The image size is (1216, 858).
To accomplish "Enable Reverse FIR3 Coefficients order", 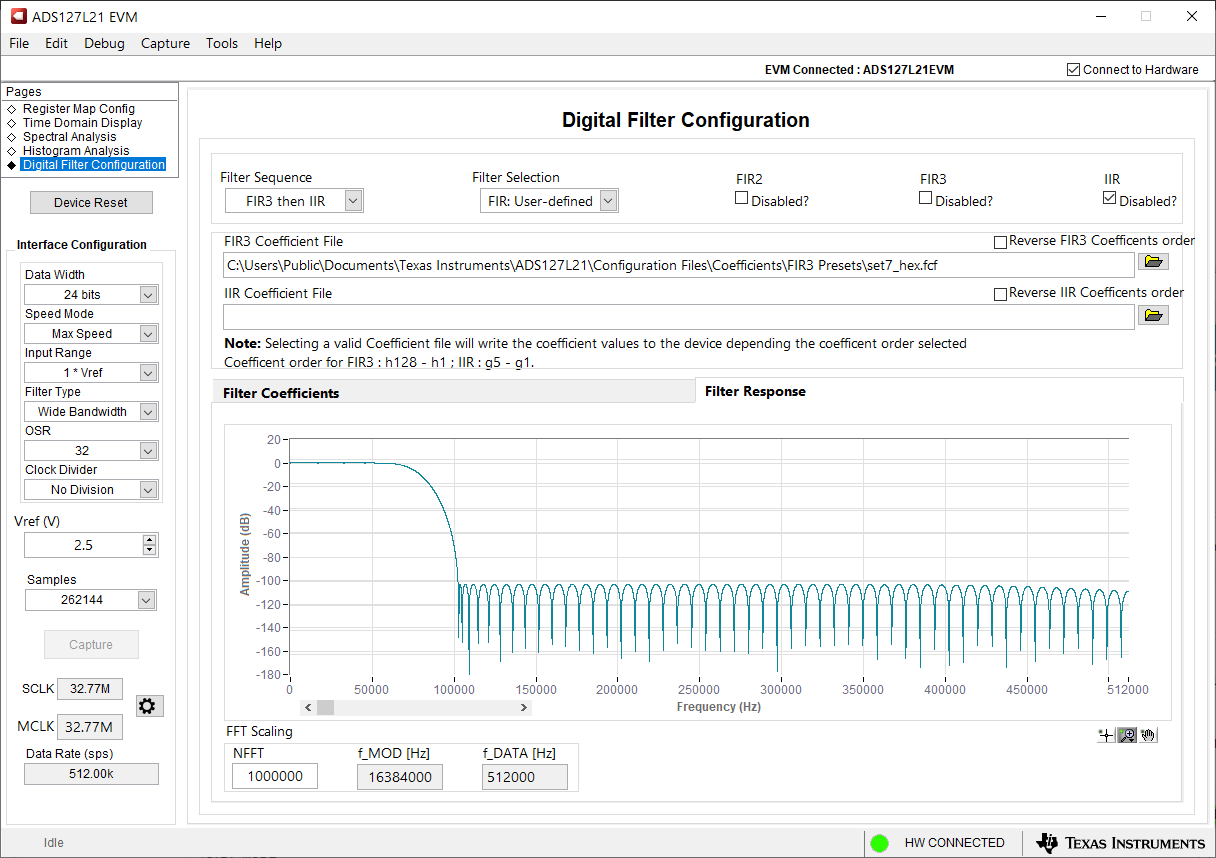I will pos(1001,242).
